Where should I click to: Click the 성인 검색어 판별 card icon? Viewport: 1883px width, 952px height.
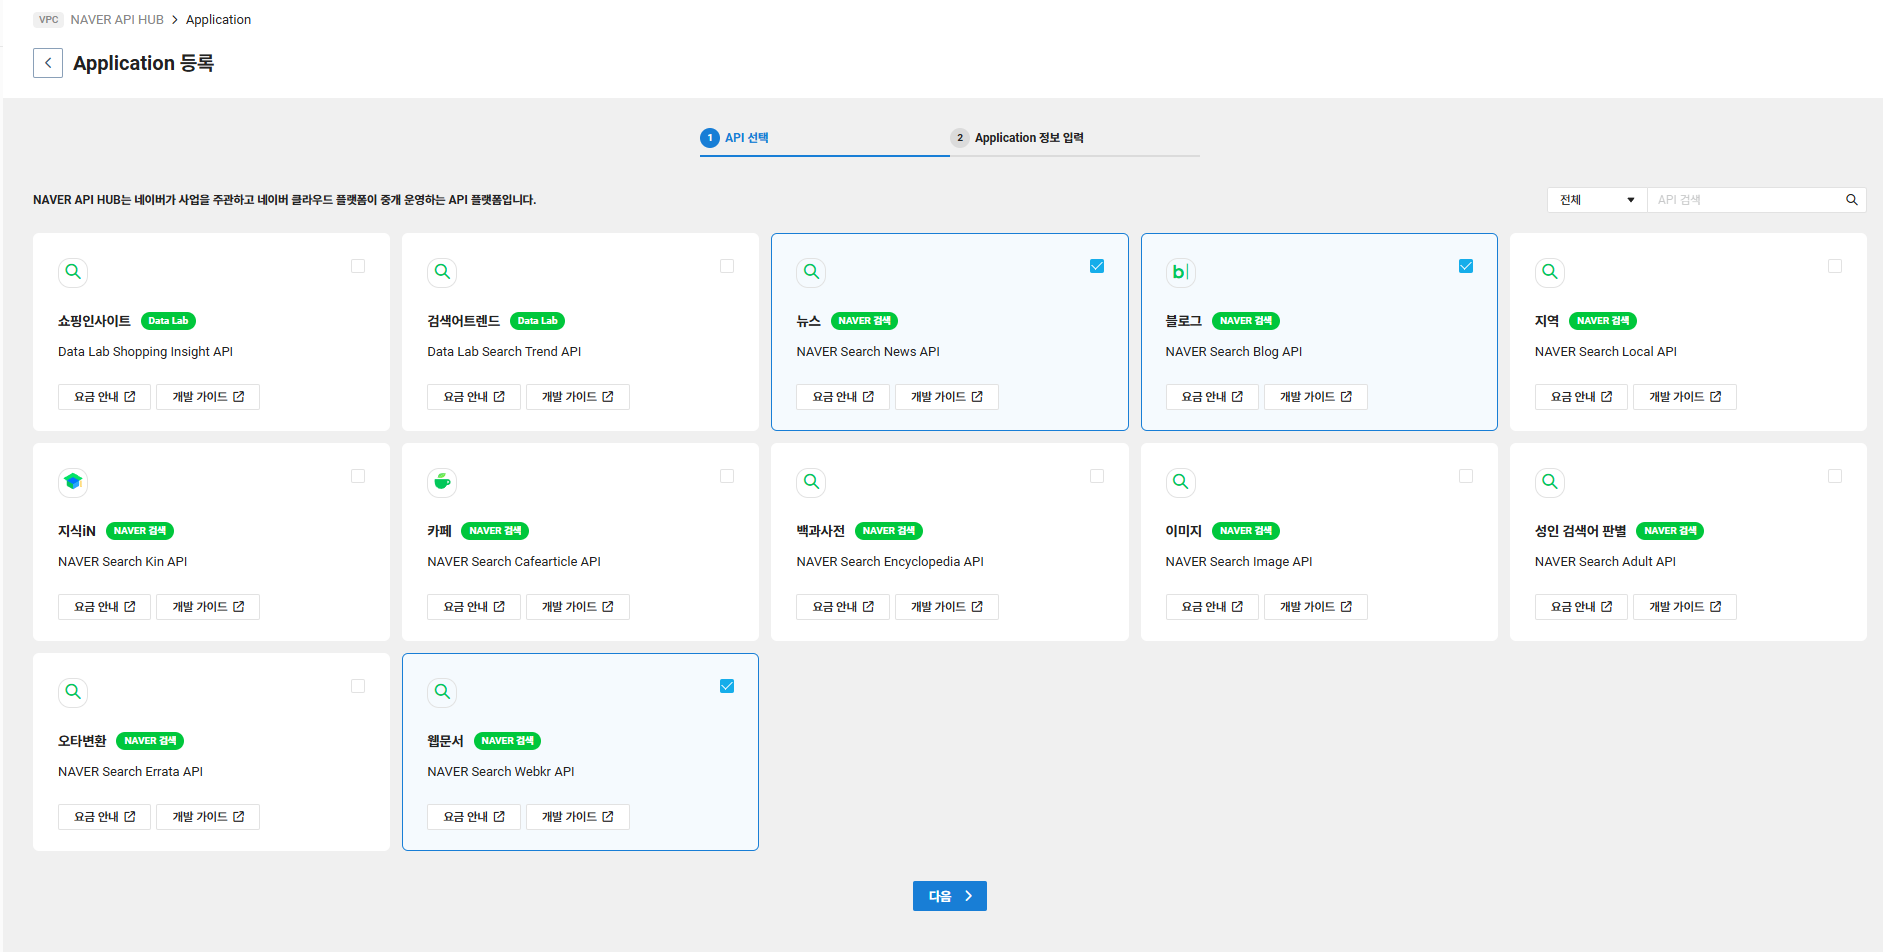[x=1550, y=482]
